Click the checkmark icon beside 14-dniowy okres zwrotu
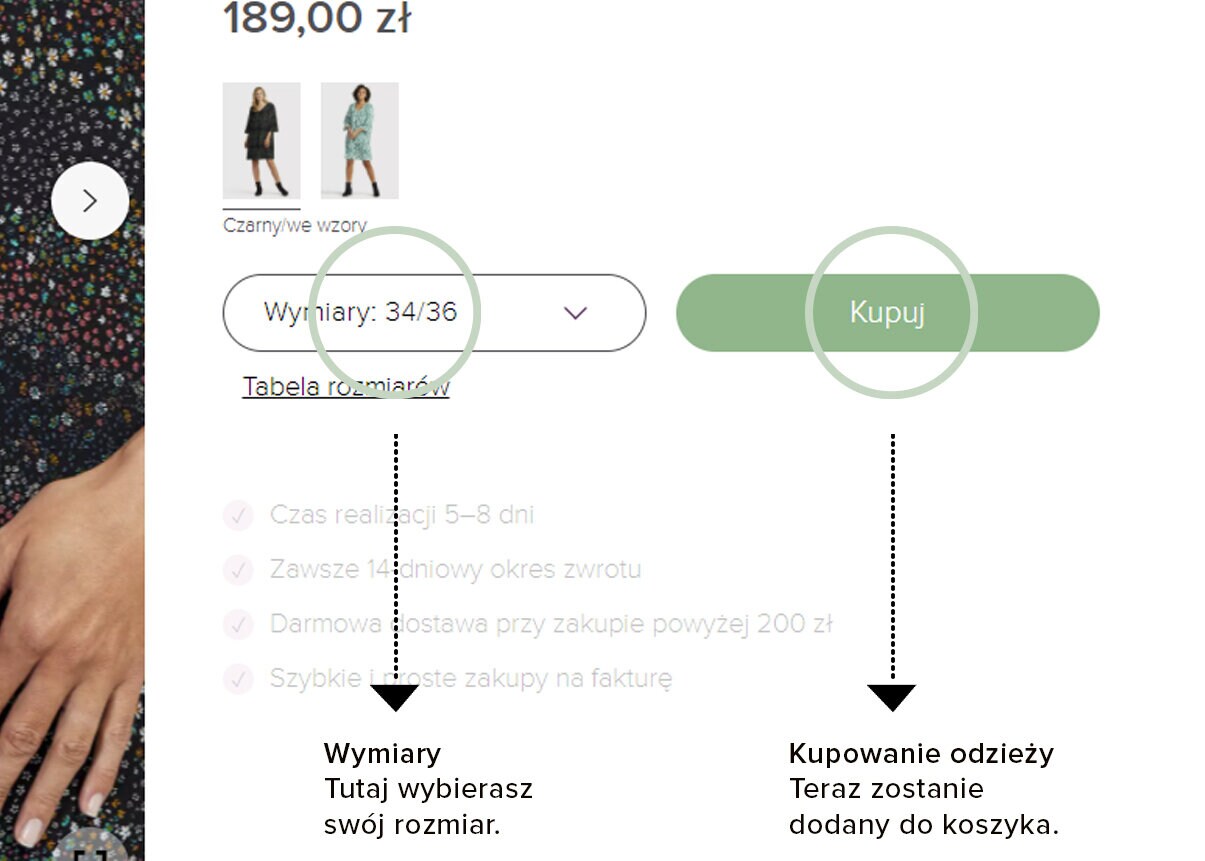1205x861 pixels. (238, 570)
